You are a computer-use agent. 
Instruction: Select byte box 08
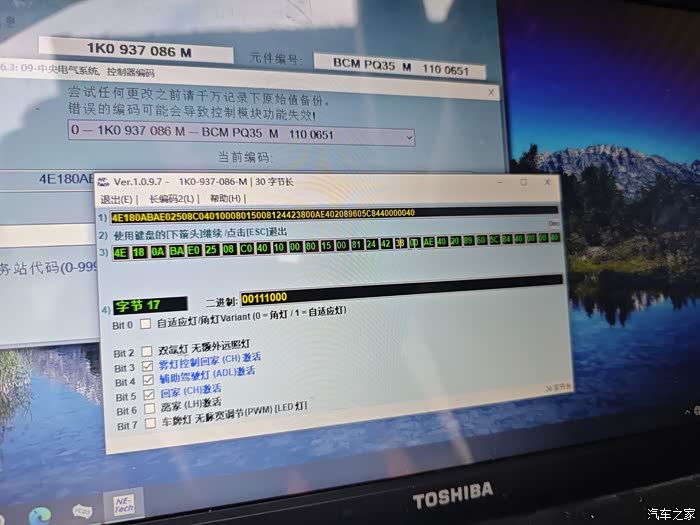[229, 249]
